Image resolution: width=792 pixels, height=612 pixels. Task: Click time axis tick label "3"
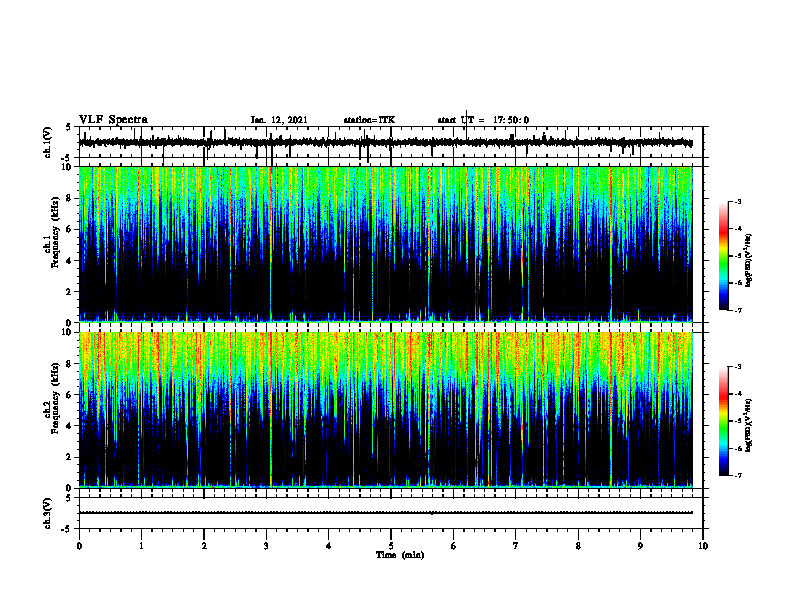click(266, 546)
